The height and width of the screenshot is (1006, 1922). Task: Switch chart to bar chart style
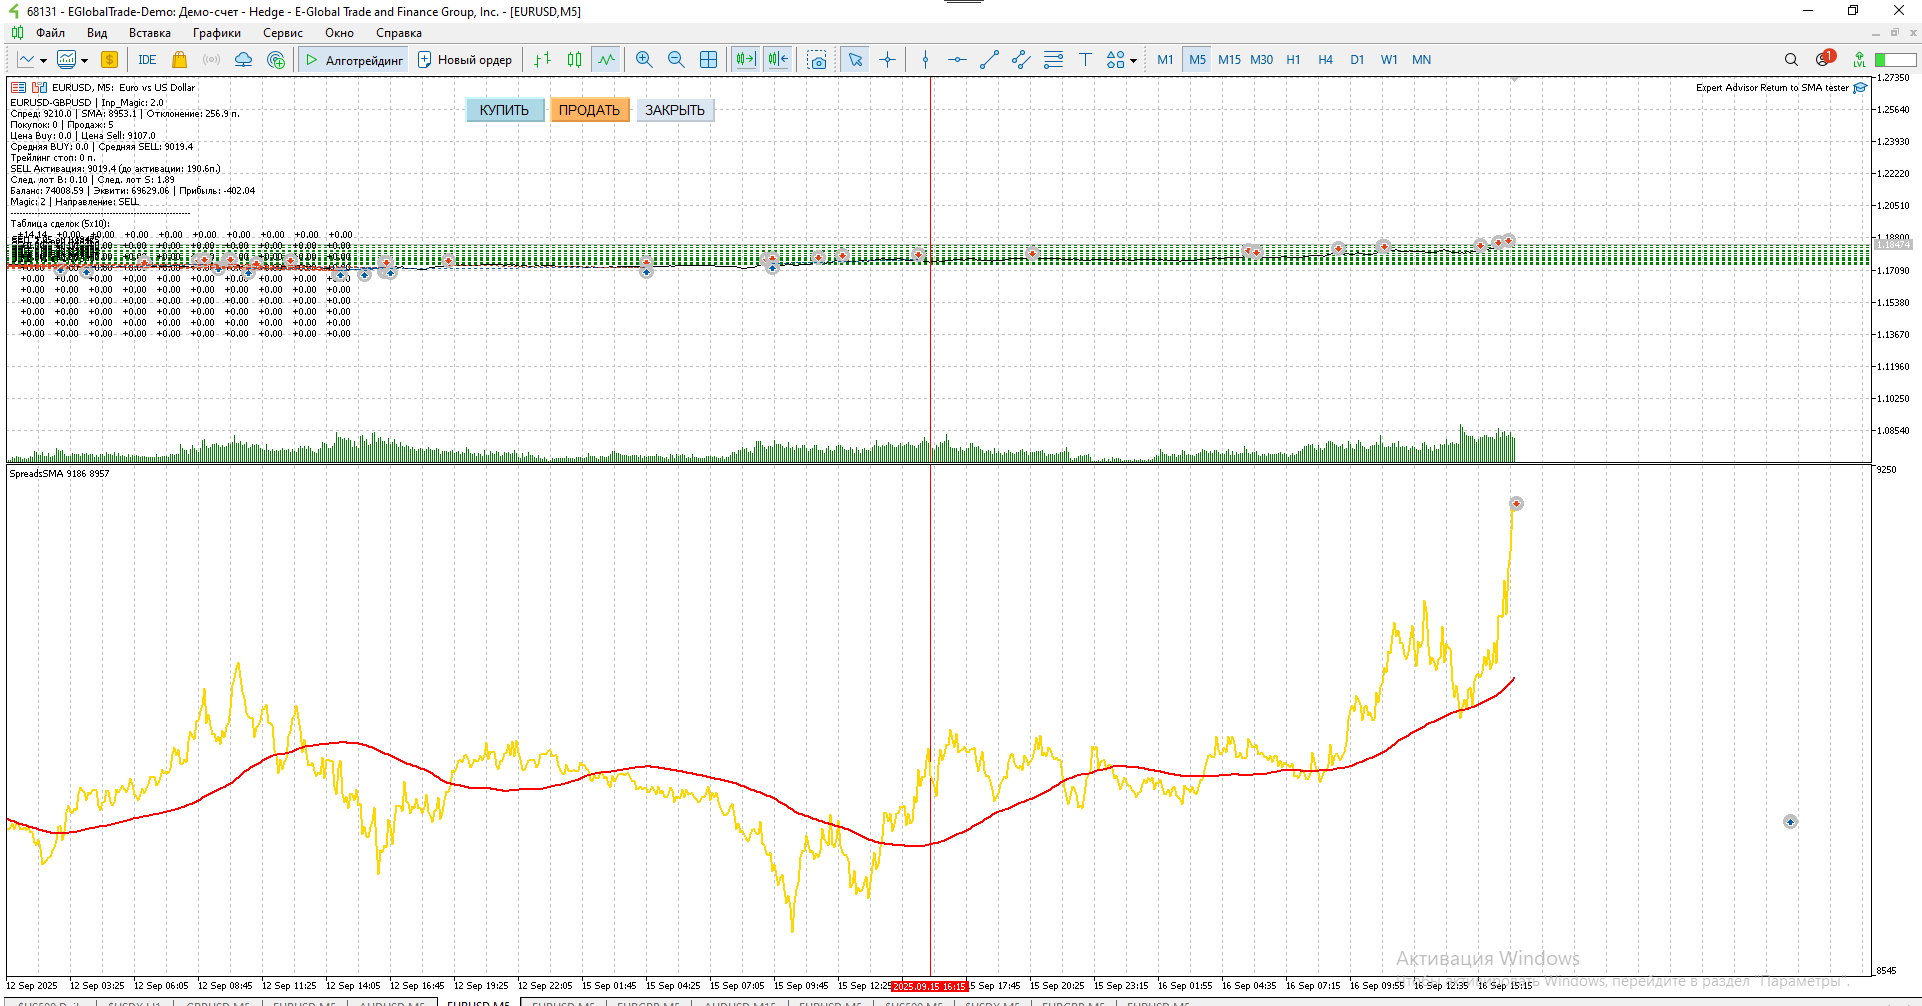pyautogui.click(x=542, y=60)
